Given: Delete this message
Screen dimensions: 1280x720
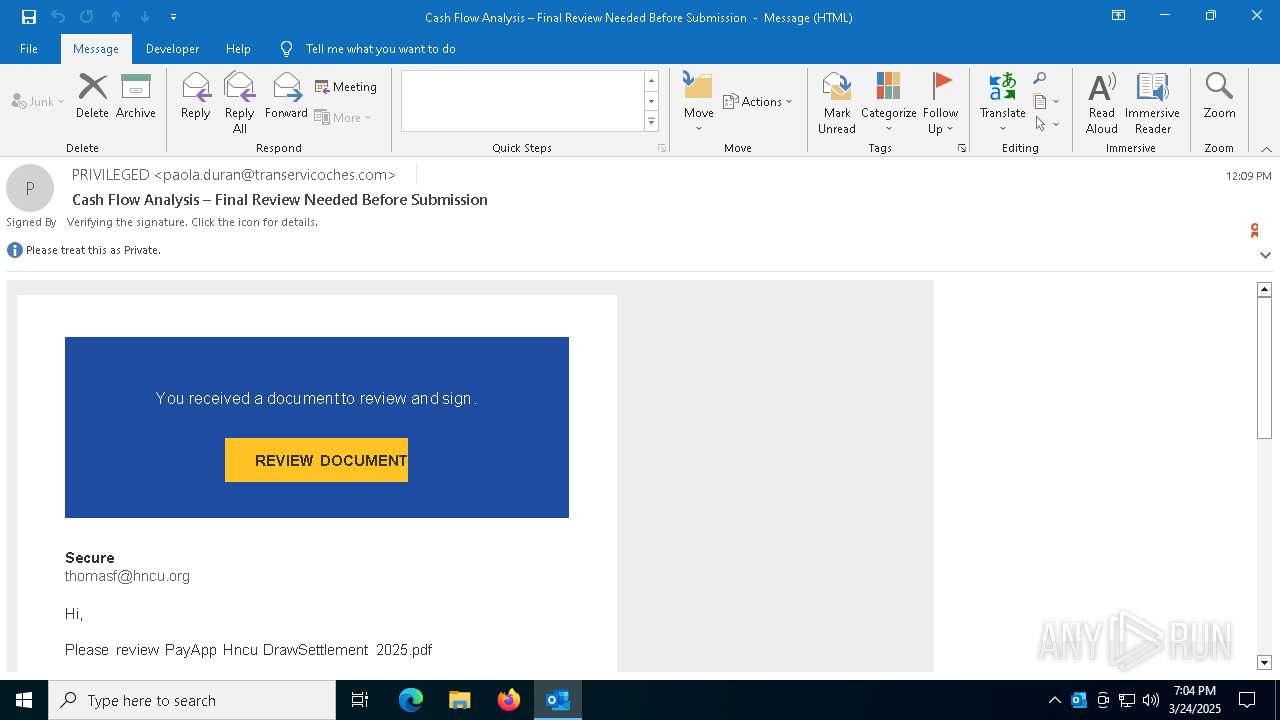Looking at the screenshot, I should (92, 96).
